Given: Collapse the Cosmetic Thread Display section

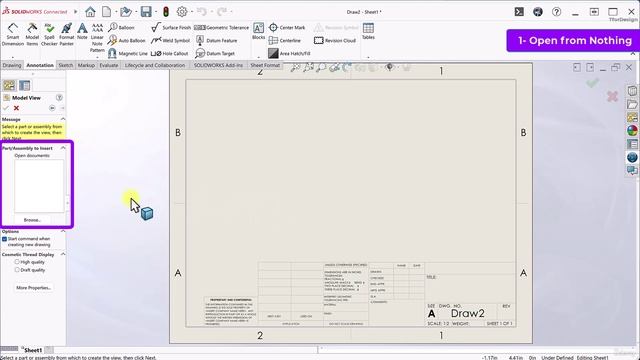Looking at the screenshot, I should click(x=63, y=254).
